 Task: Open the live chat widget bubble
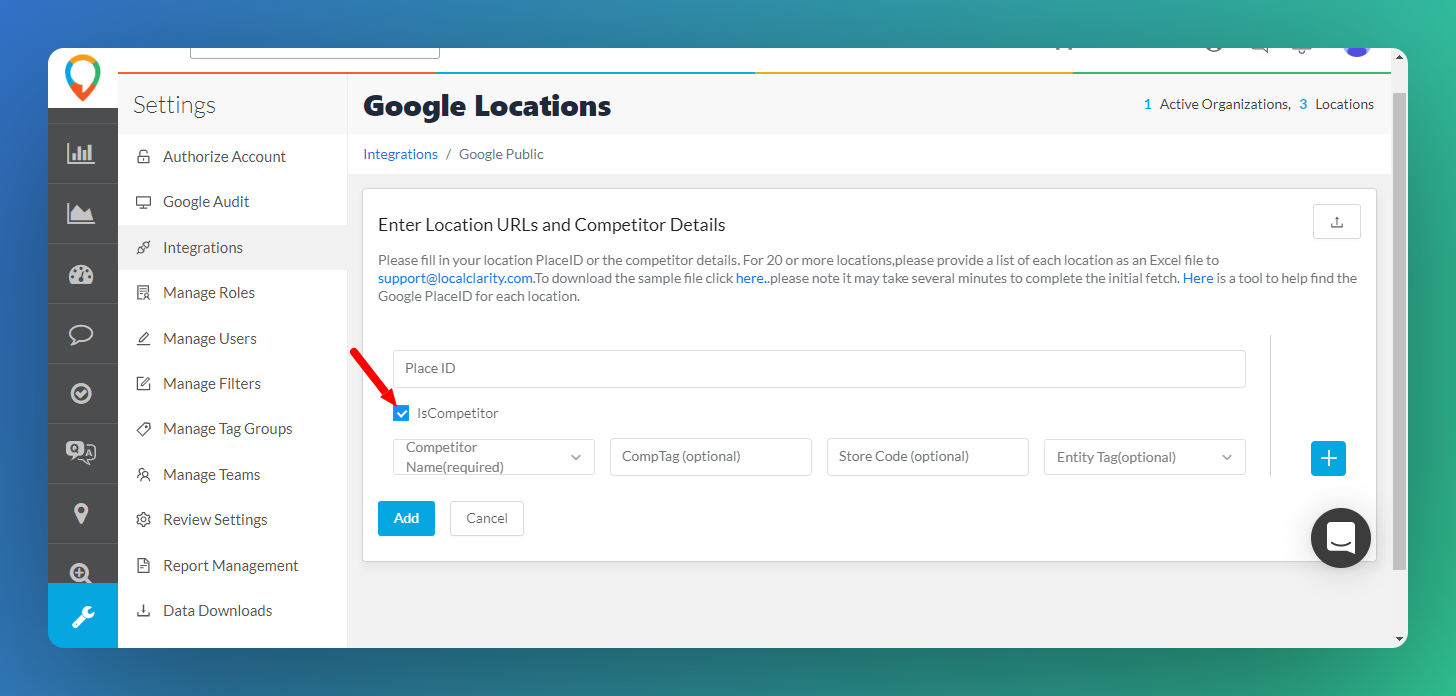coord(1341,538)
